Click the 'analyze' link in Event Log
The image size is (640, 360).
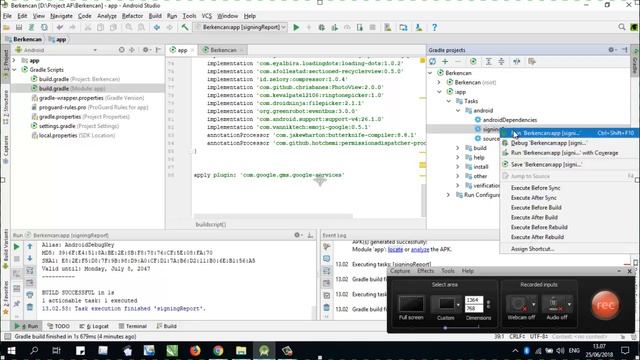[x=420, y=249]
